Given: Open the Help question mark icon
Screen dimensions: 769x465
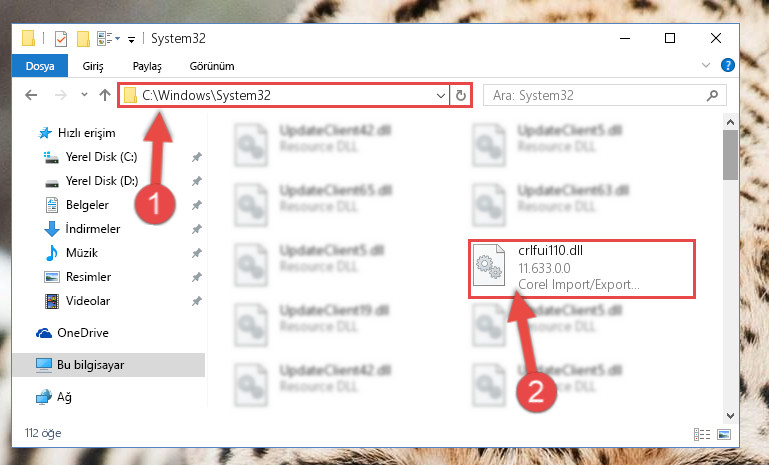Looking at the screenshot, I should point(728,65).
